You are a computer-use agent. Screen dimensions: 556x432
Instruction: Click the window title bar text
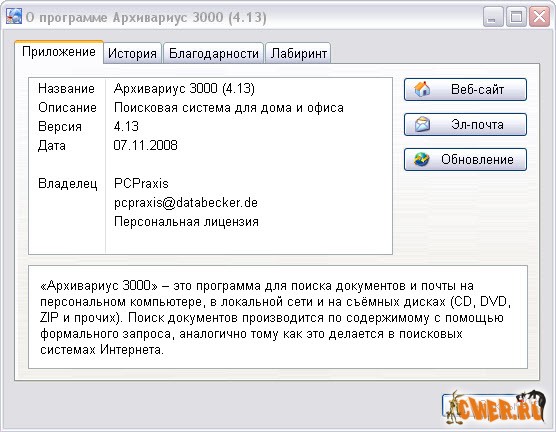146,17
